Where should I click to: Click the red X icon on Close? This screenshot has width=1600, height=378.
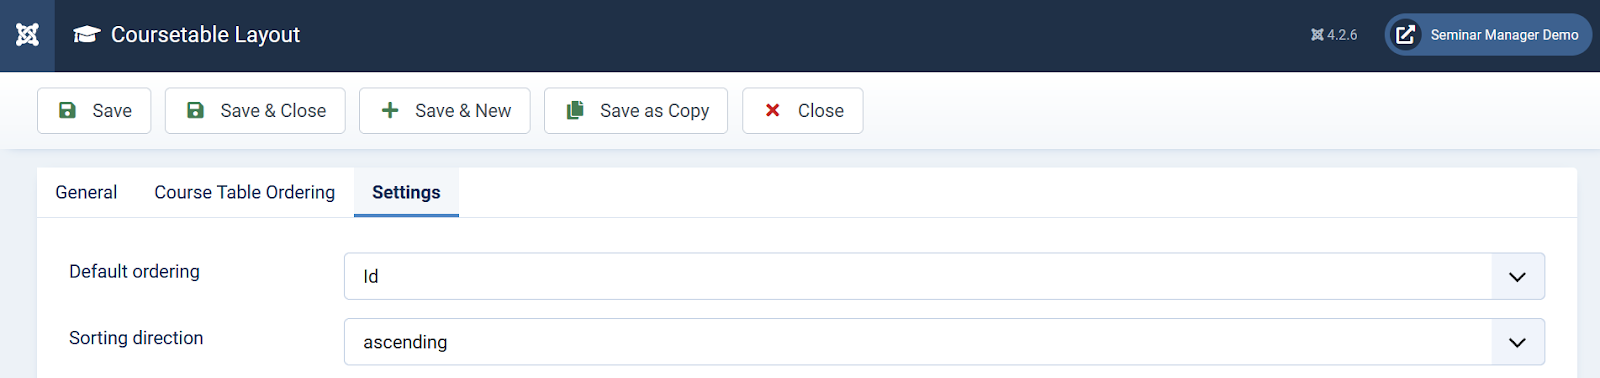pos(773,110)
